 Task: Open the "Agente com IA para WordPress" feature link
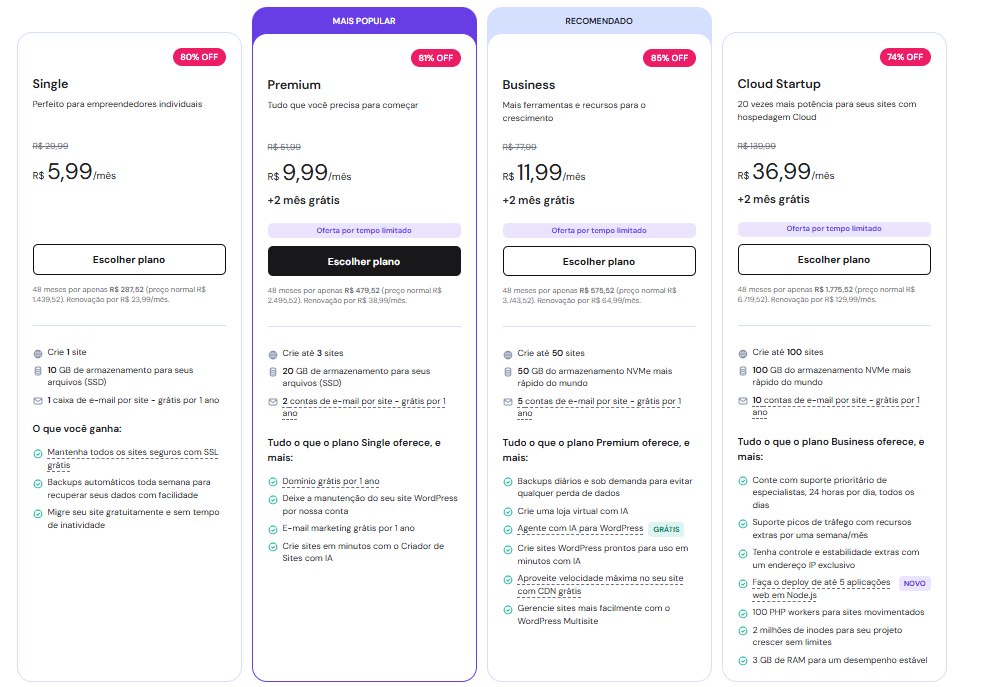(580, 529)
